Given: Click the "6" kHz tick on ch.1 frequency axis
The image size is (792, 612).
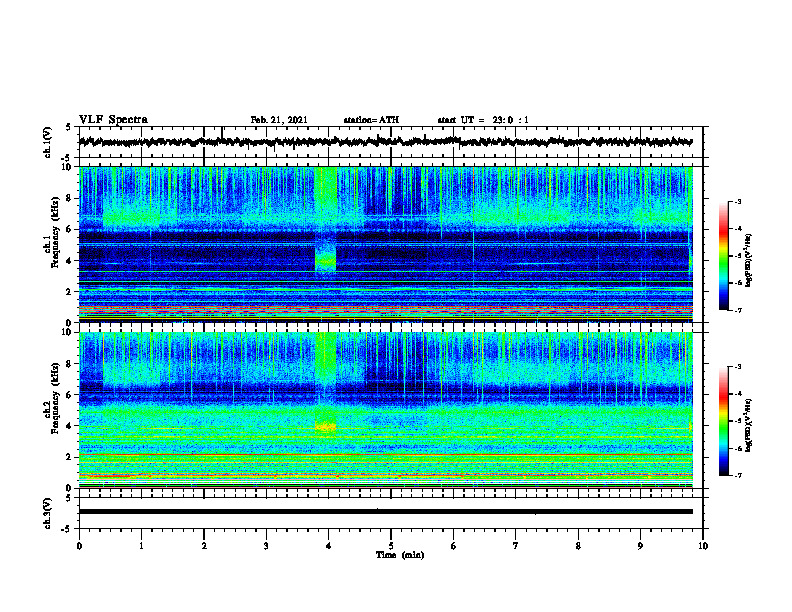Looking at the screenshot, I should [69, 229].
